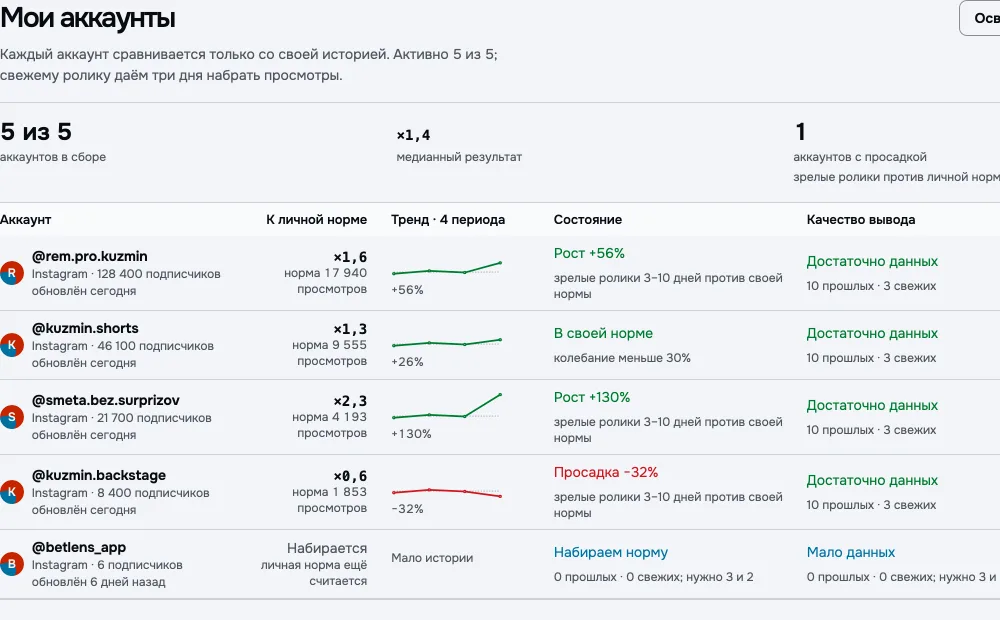
Task: Click the "Качество вывода" column header
Action: click(x=860, y=219)
